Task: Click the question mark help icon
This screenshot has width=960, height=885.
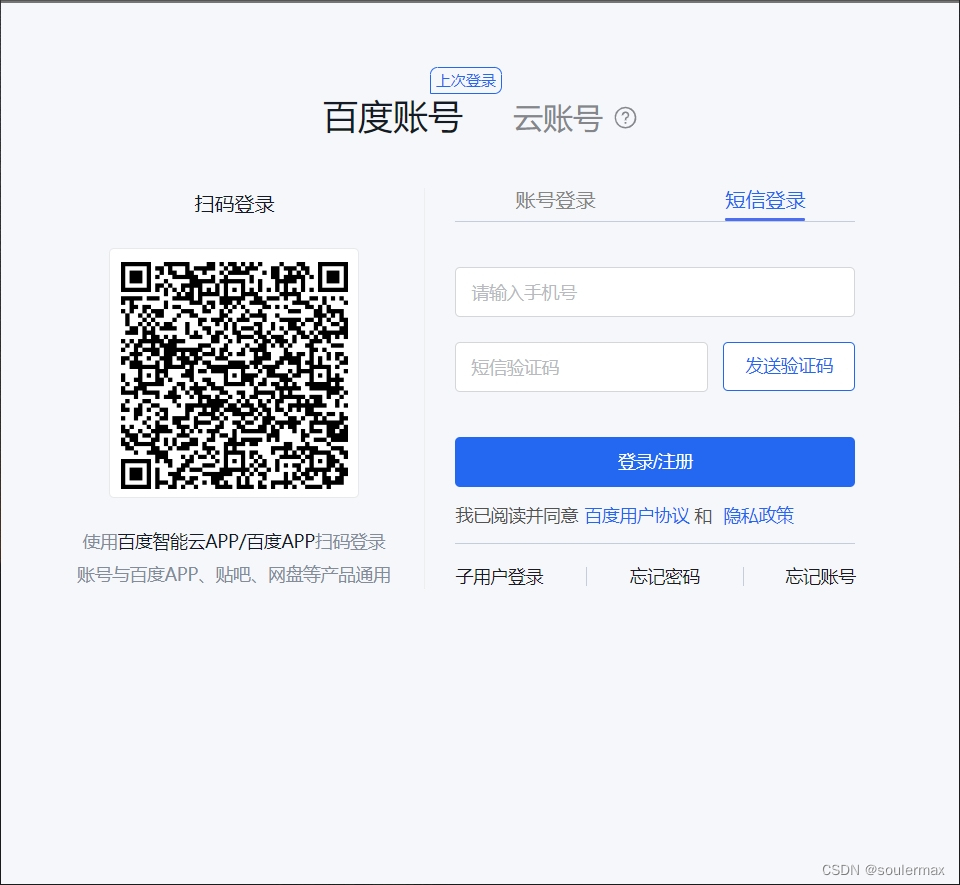Action: (x=625, y=118)
